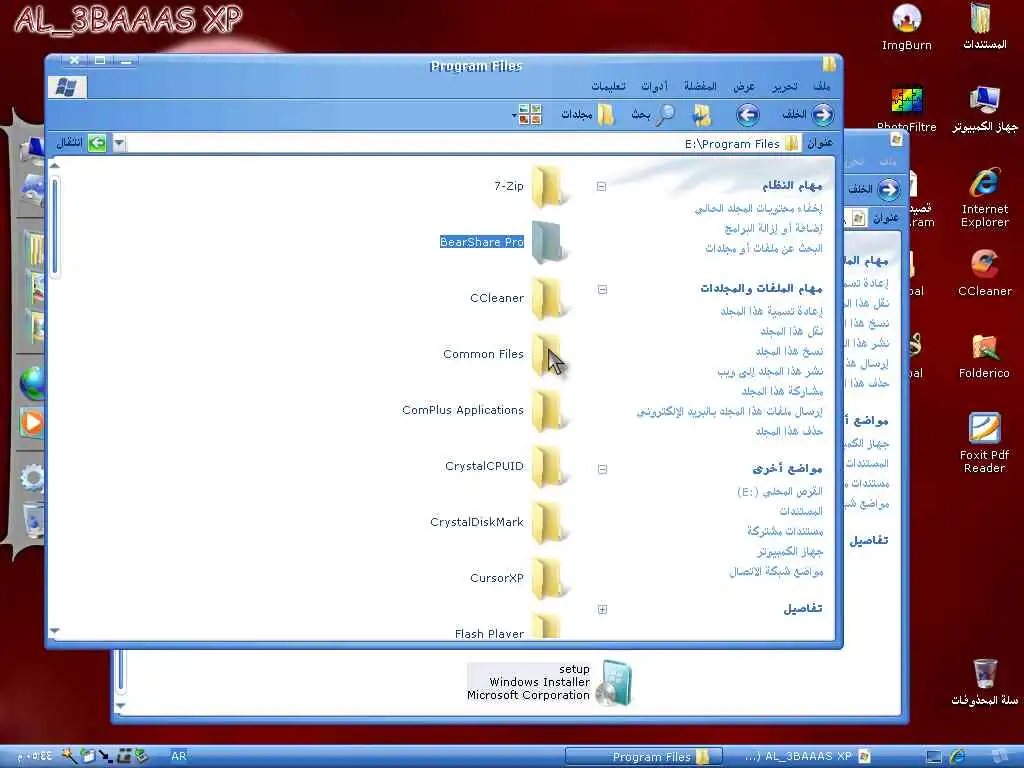
Task: Click link إعادة تسمية هذا المجلد
Action: pyautogui.click(x=771, y=312)
